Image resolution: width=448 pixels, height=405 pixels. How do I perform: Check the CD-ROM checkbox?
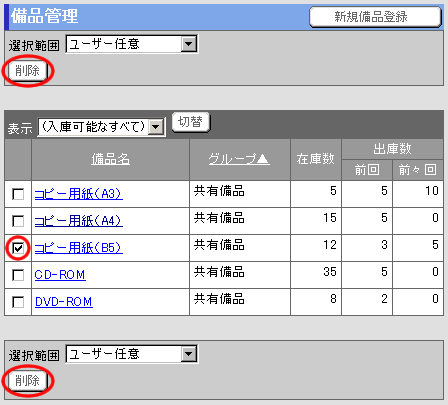(18, 275)
